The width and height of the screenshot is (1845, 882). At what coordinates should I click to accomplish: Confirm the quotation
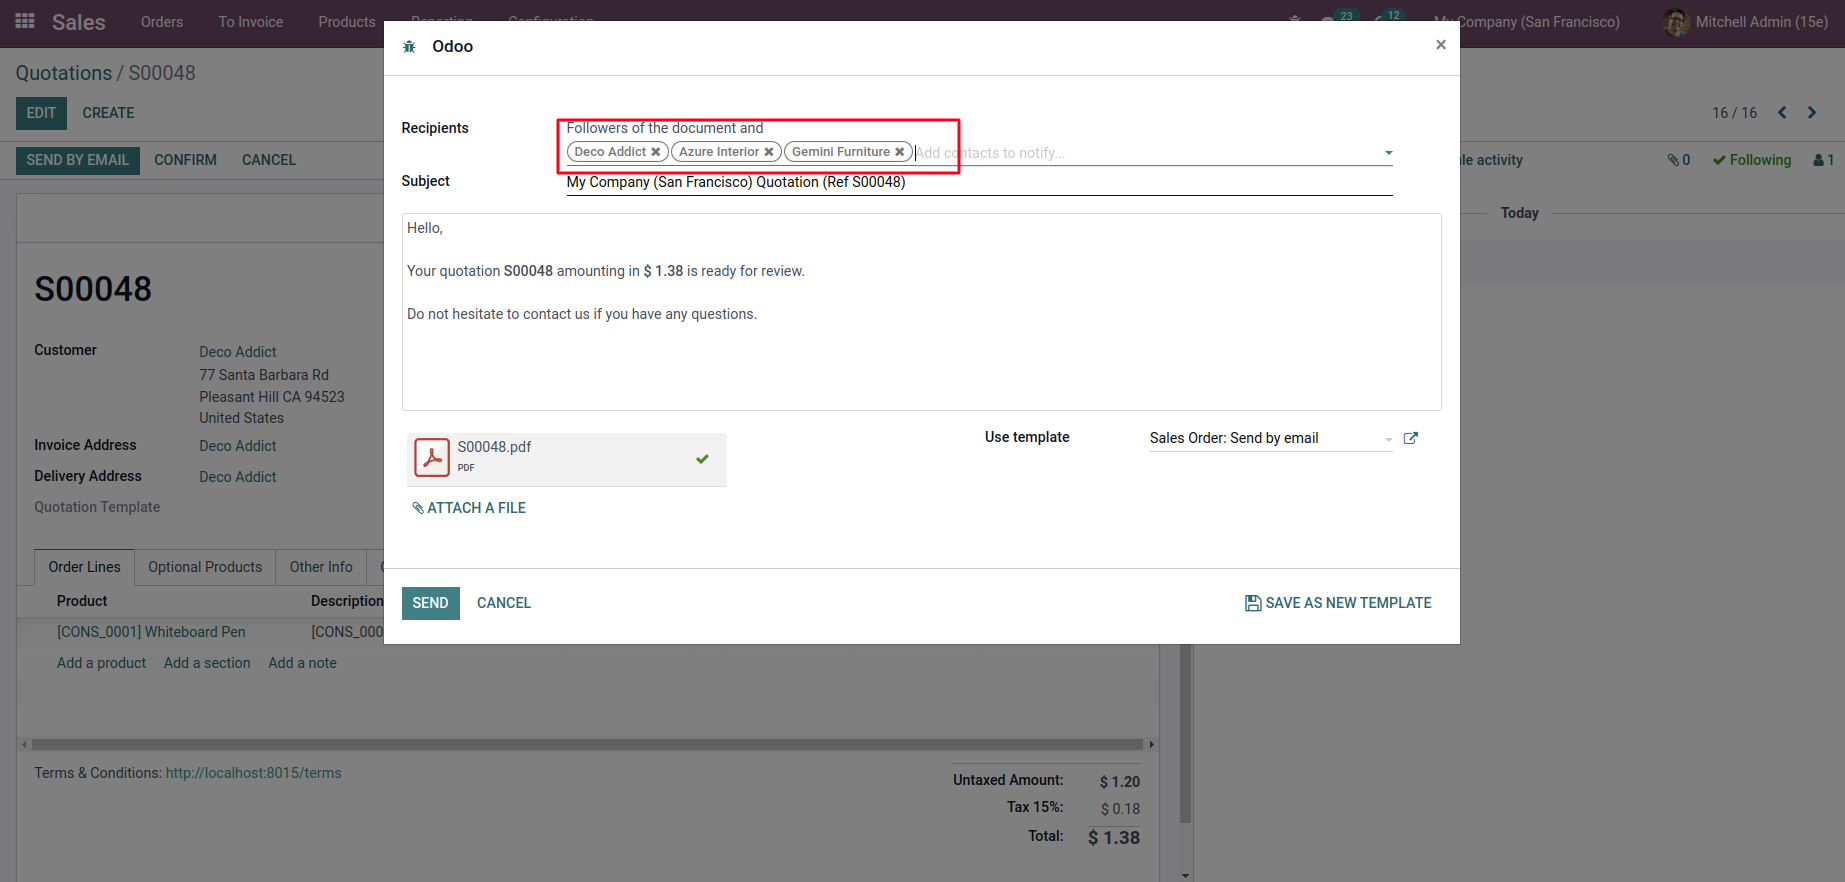pyautogui.click(x=185, y=160)
